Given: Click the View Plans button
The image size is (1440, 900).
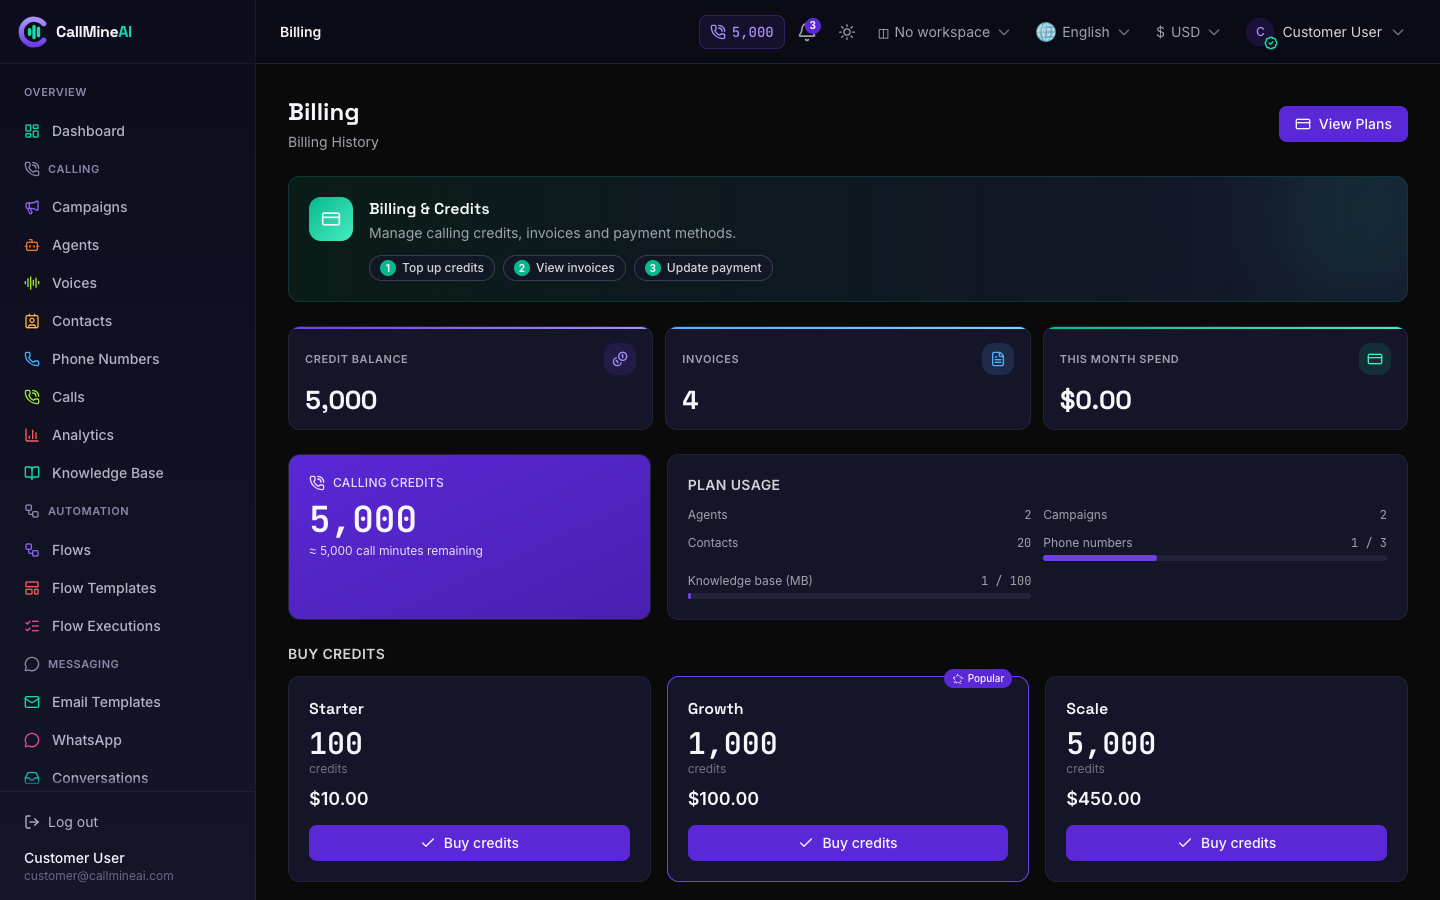Looking at the screenshot, I should pyautogui.click(x=1343, y=124).
